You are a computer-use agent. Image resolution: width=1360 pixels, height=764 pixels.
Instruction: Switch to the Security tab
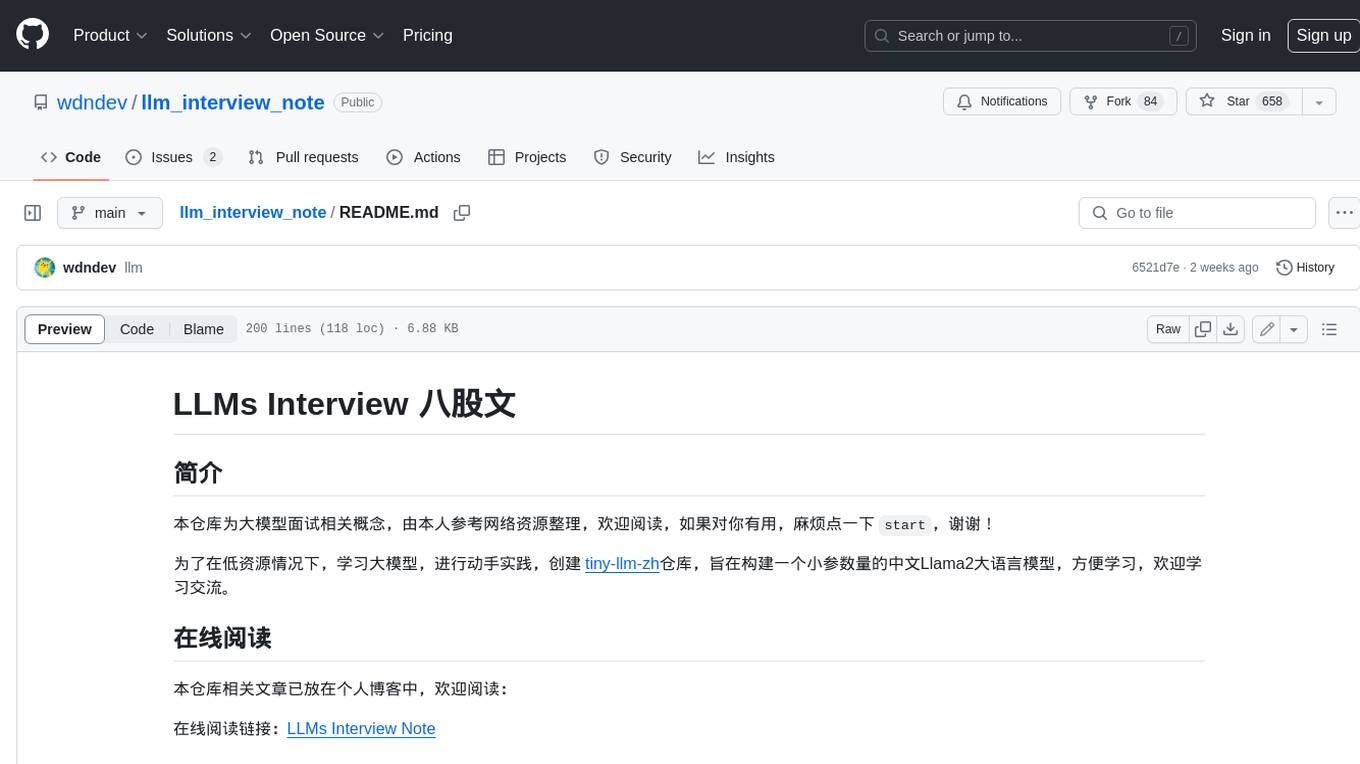coord(632,157)
